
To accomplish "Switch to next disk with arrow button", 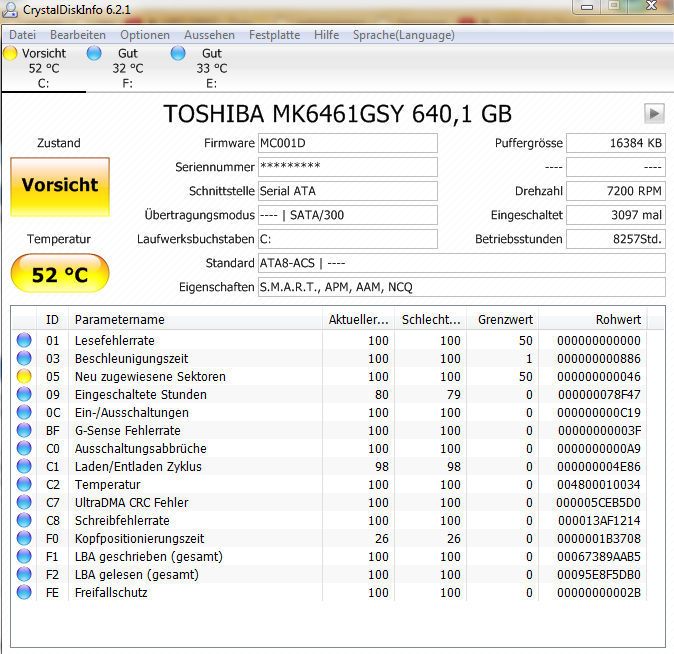I will coord(654,114).
